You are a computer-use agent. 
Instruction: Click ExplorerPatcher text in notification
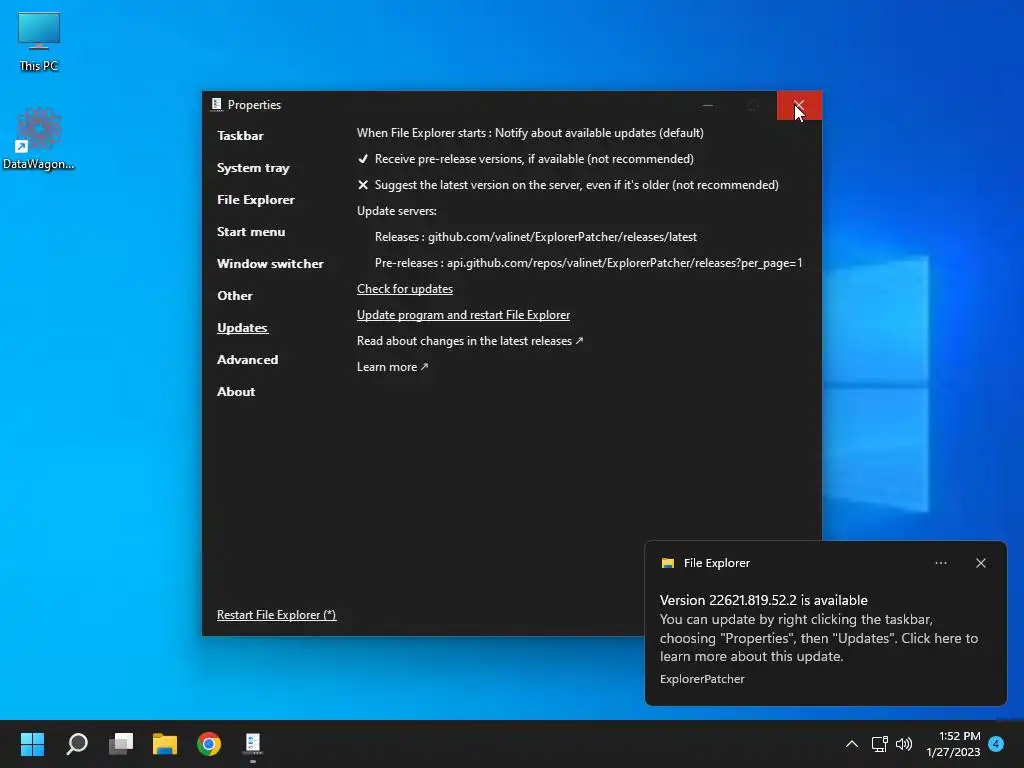coord(702,679)
